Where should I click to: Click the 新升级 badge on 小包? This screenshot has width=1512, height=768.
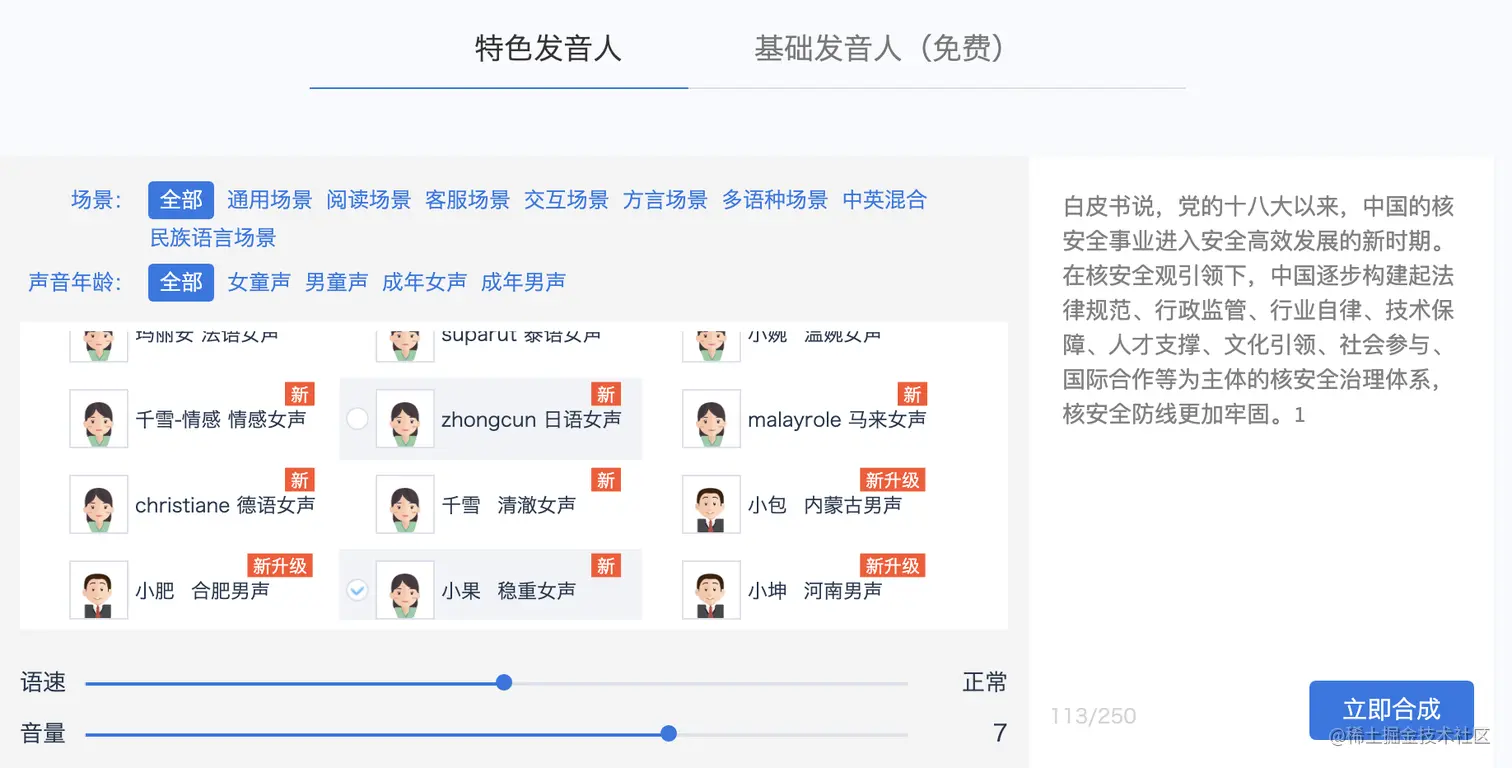coord(892,480)
